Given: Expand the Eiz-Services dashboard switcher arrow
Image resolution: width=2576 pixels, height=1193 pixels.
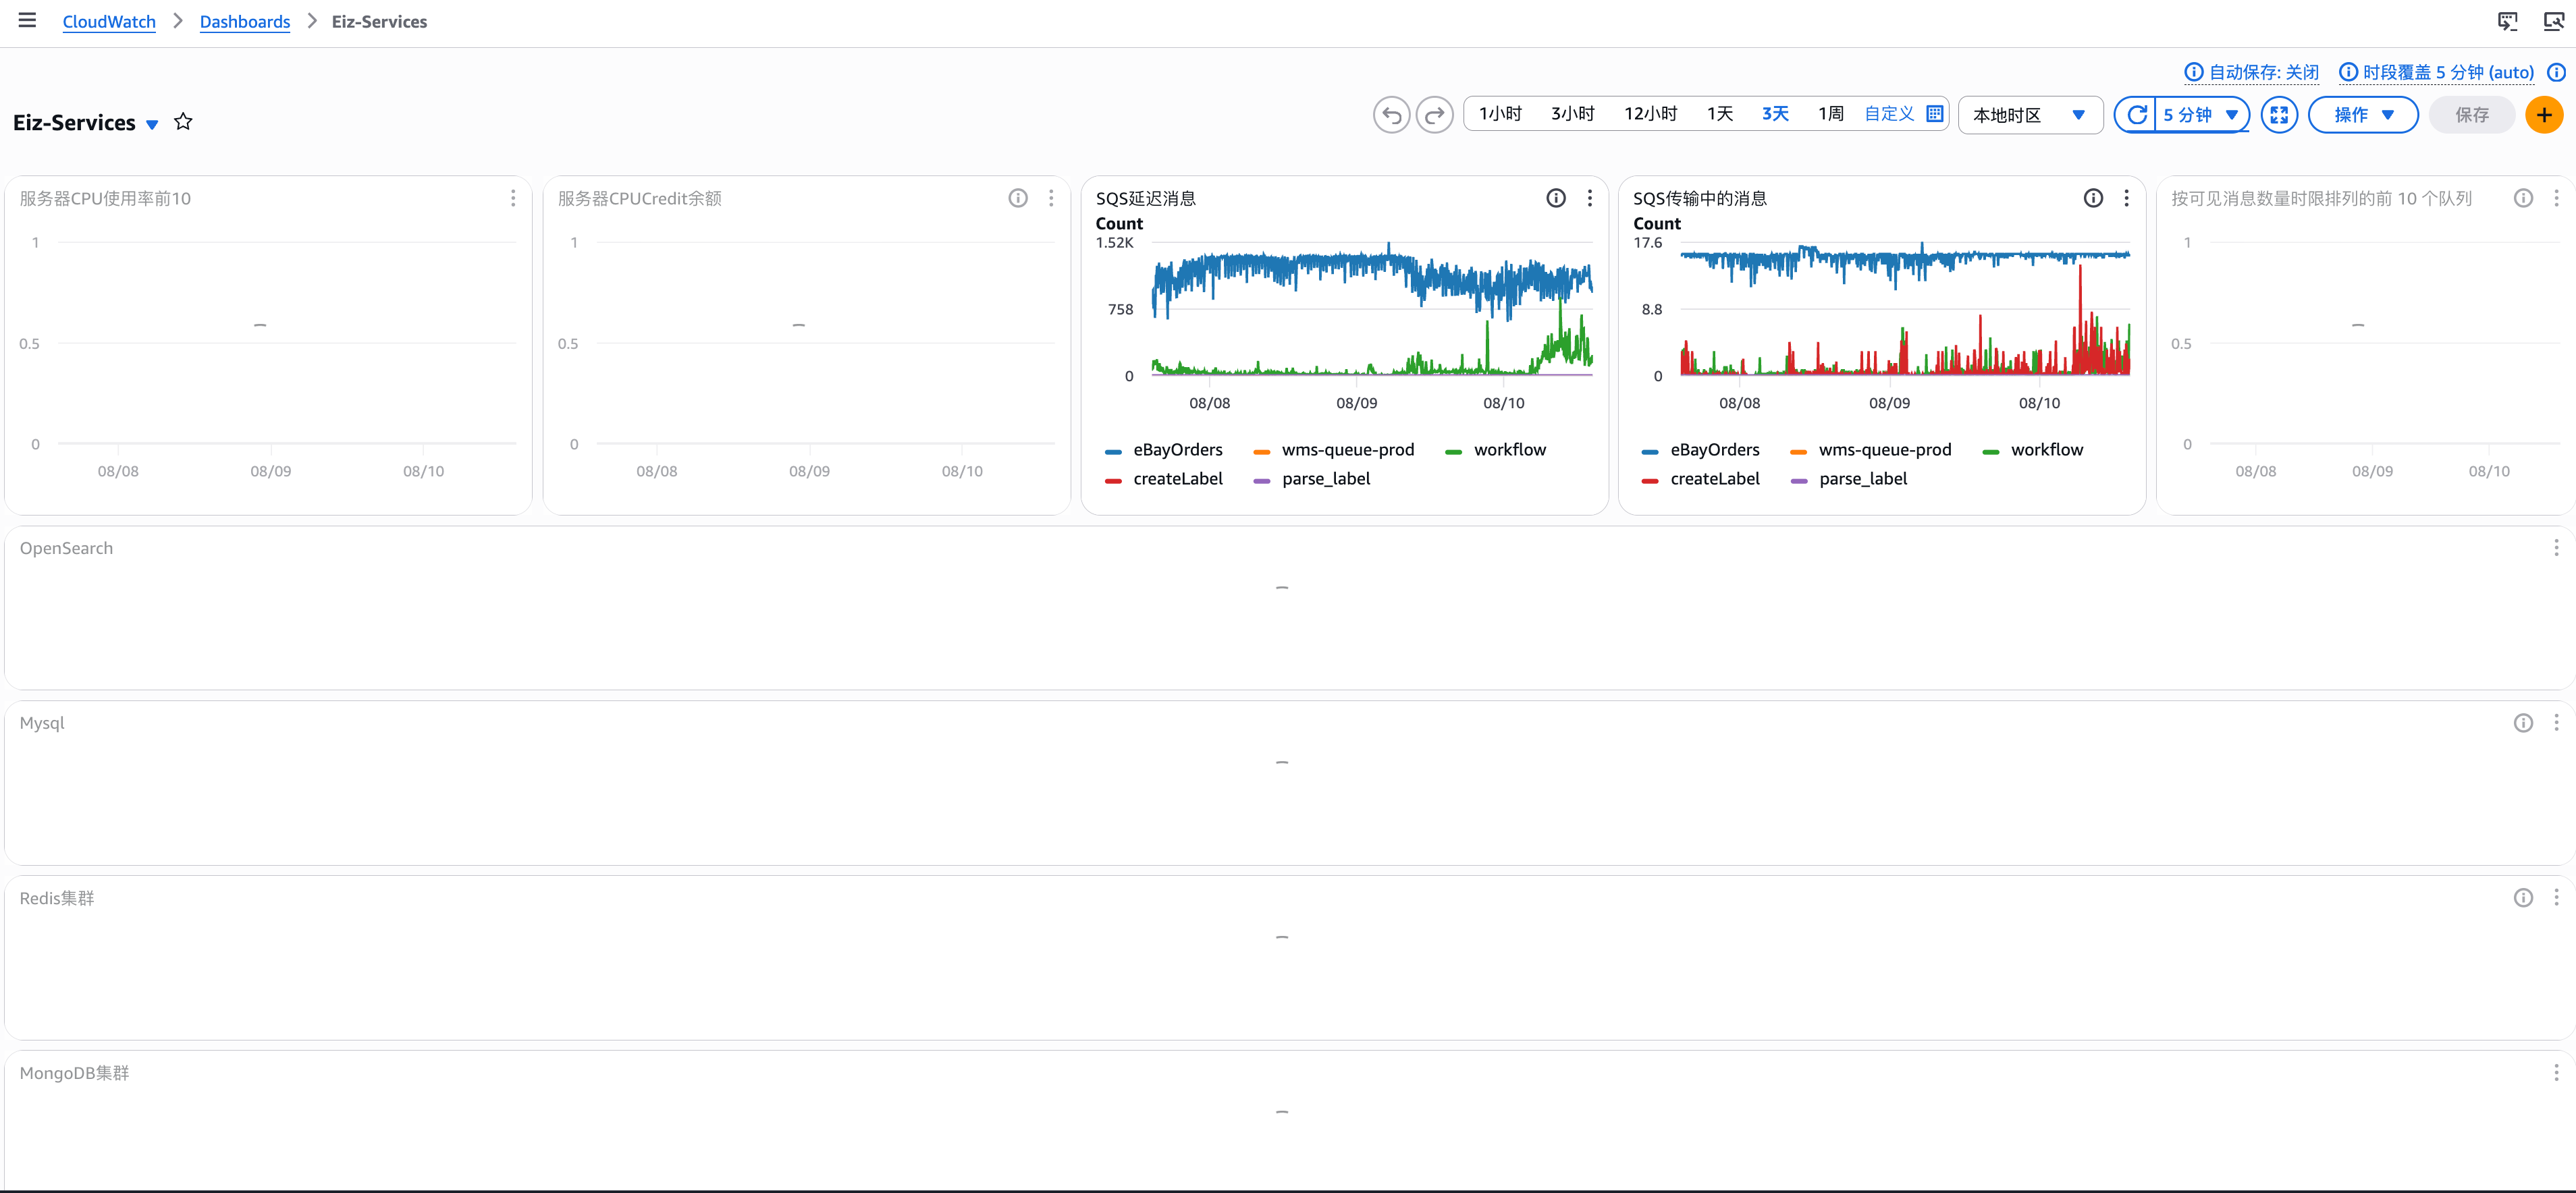Looking at the screenshot, I should pos(152,124).
